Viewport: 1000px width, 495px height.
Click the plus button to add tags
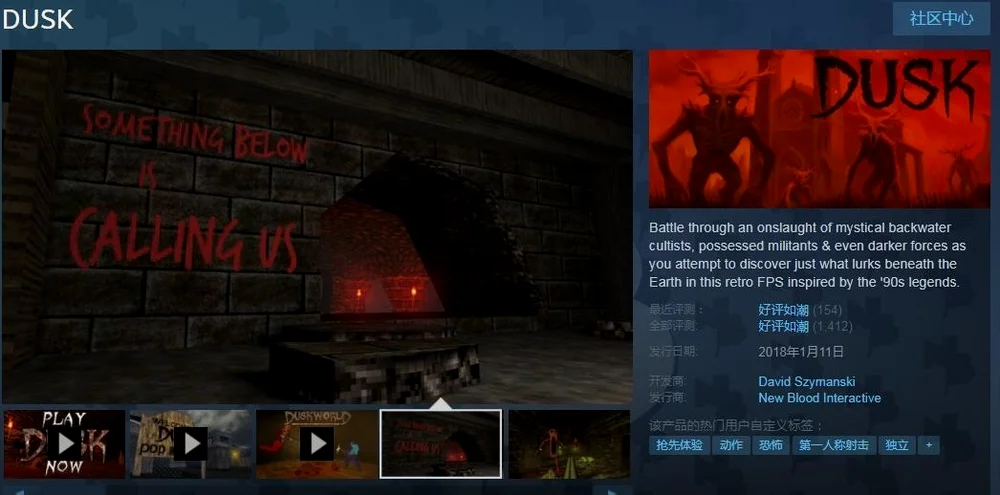(929, 445)
